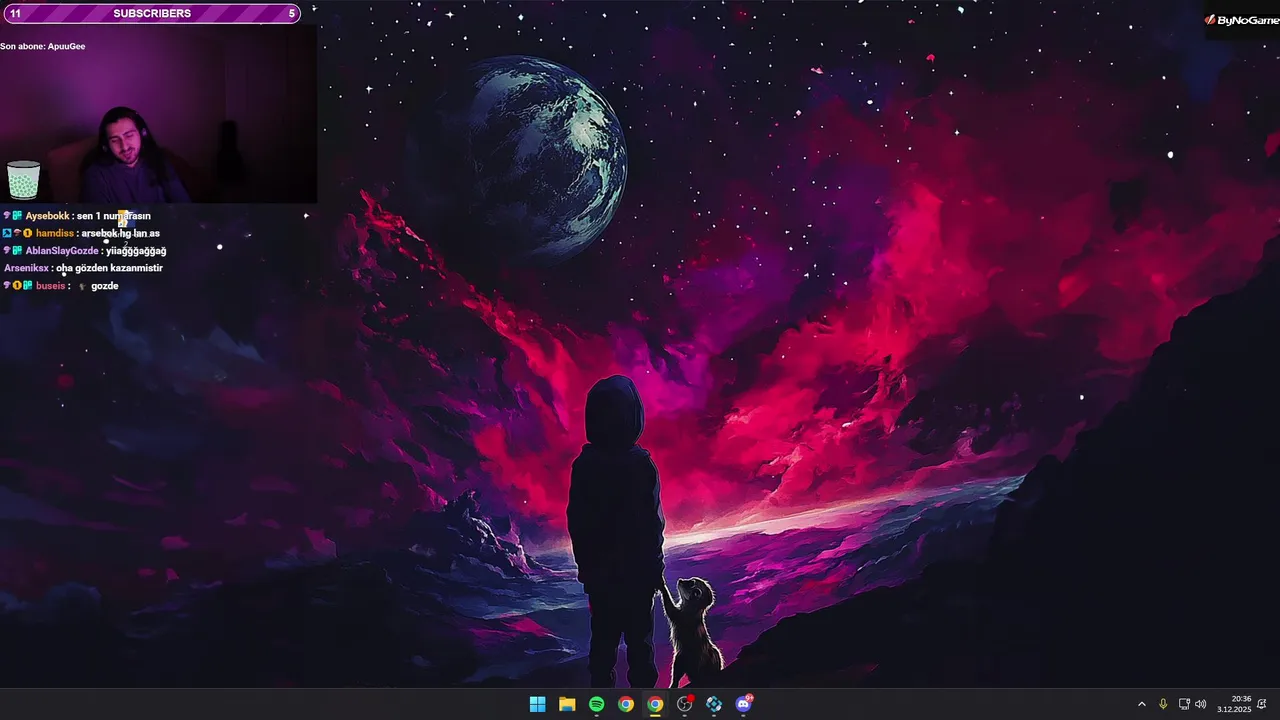Image resolution: width=1280 pixels, height=720 pixels.
Task: Open the blue diamond app in taskbar
Action: (x=713, y=704)
